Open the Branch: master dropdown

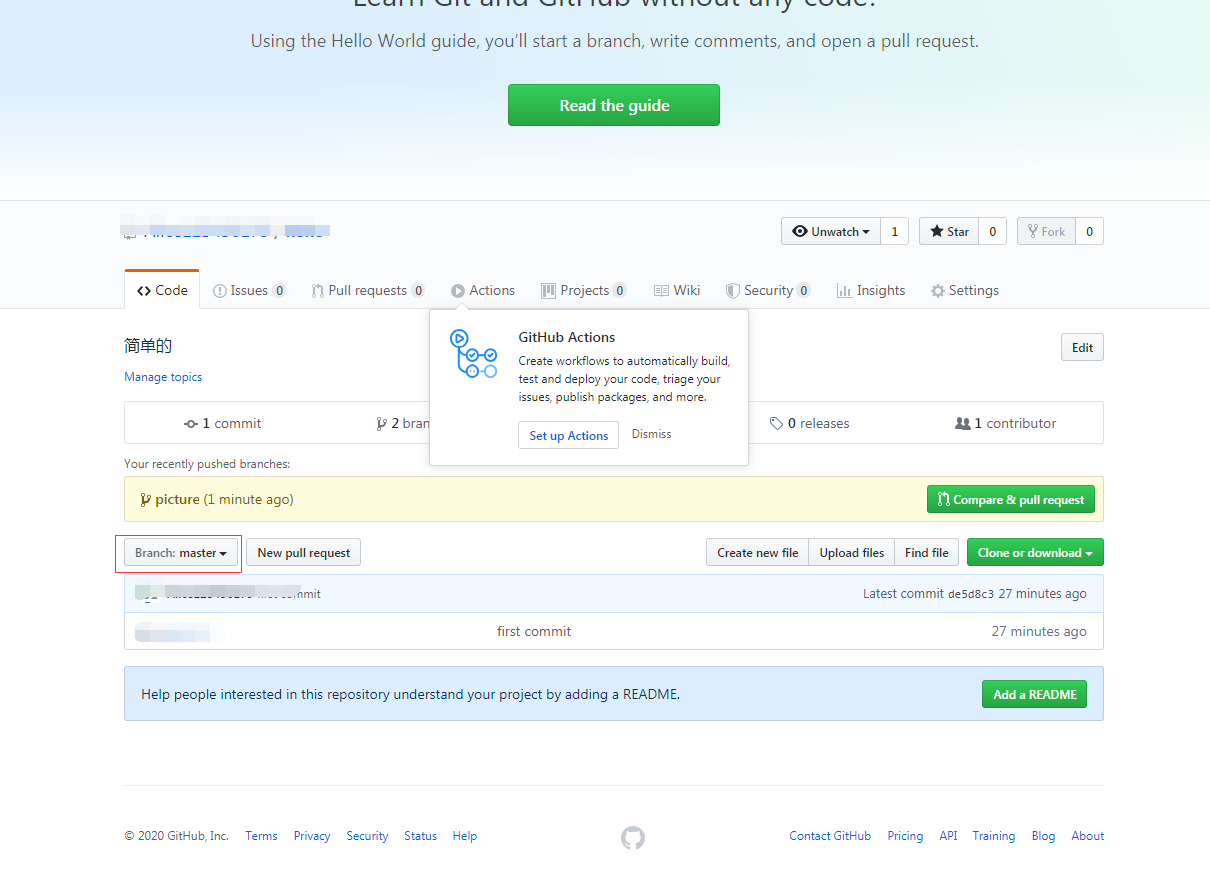[x=181, y=552]
